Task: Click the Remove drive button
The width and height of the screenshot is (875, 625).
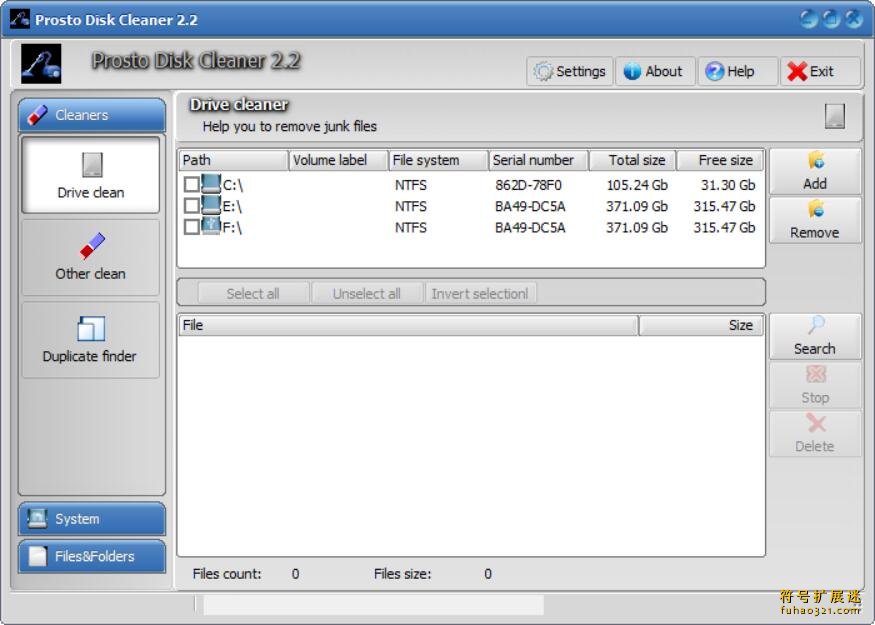Action: point(815,220)
